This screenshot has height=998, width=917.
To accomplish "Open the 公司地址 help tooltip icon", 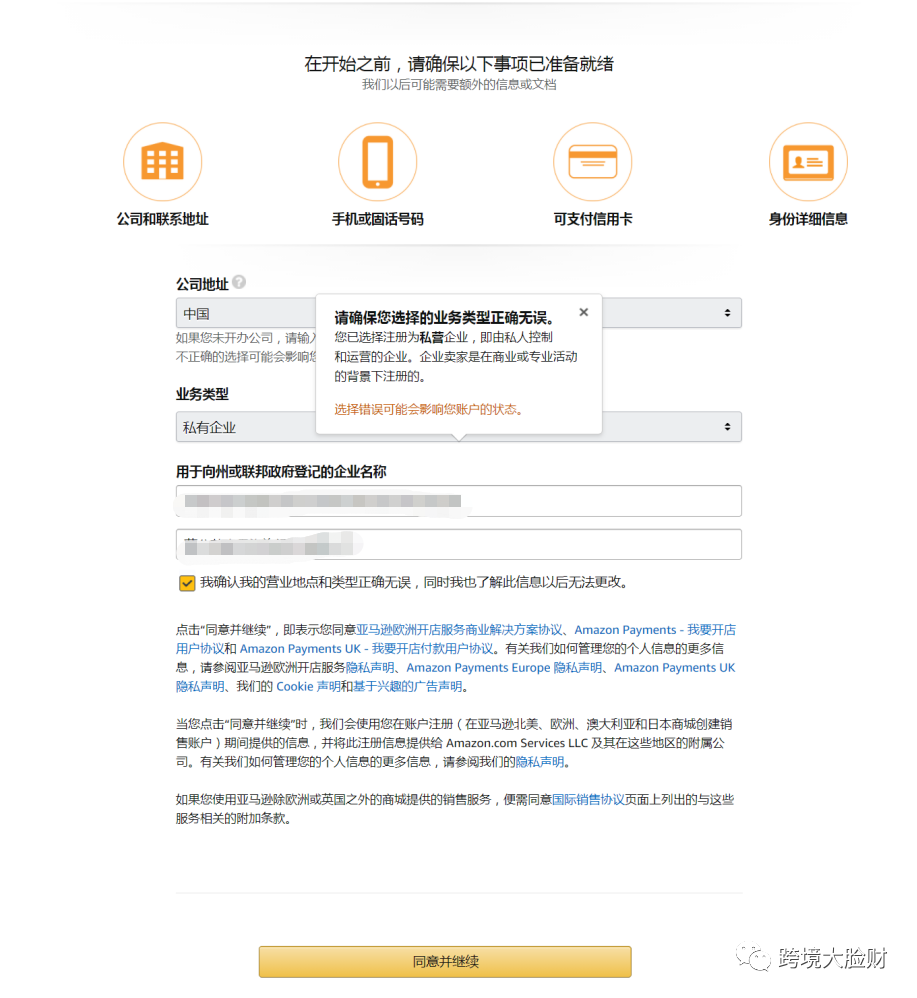I will coord(239,282).
